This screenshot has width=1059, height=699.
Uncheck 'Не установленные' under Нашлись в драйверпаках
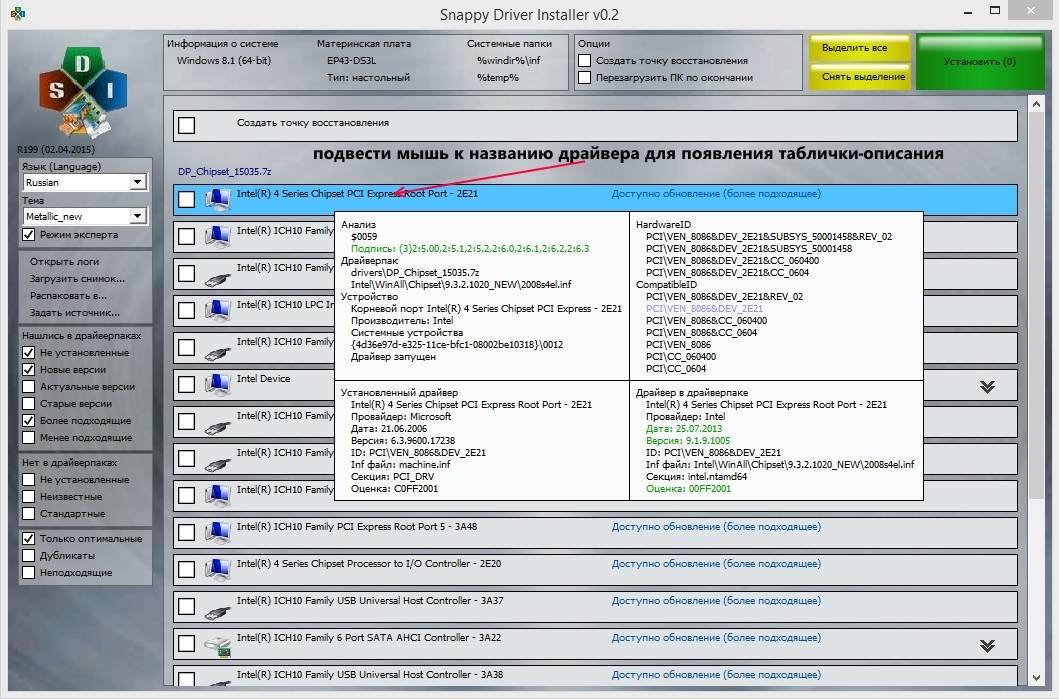(28, 353)
